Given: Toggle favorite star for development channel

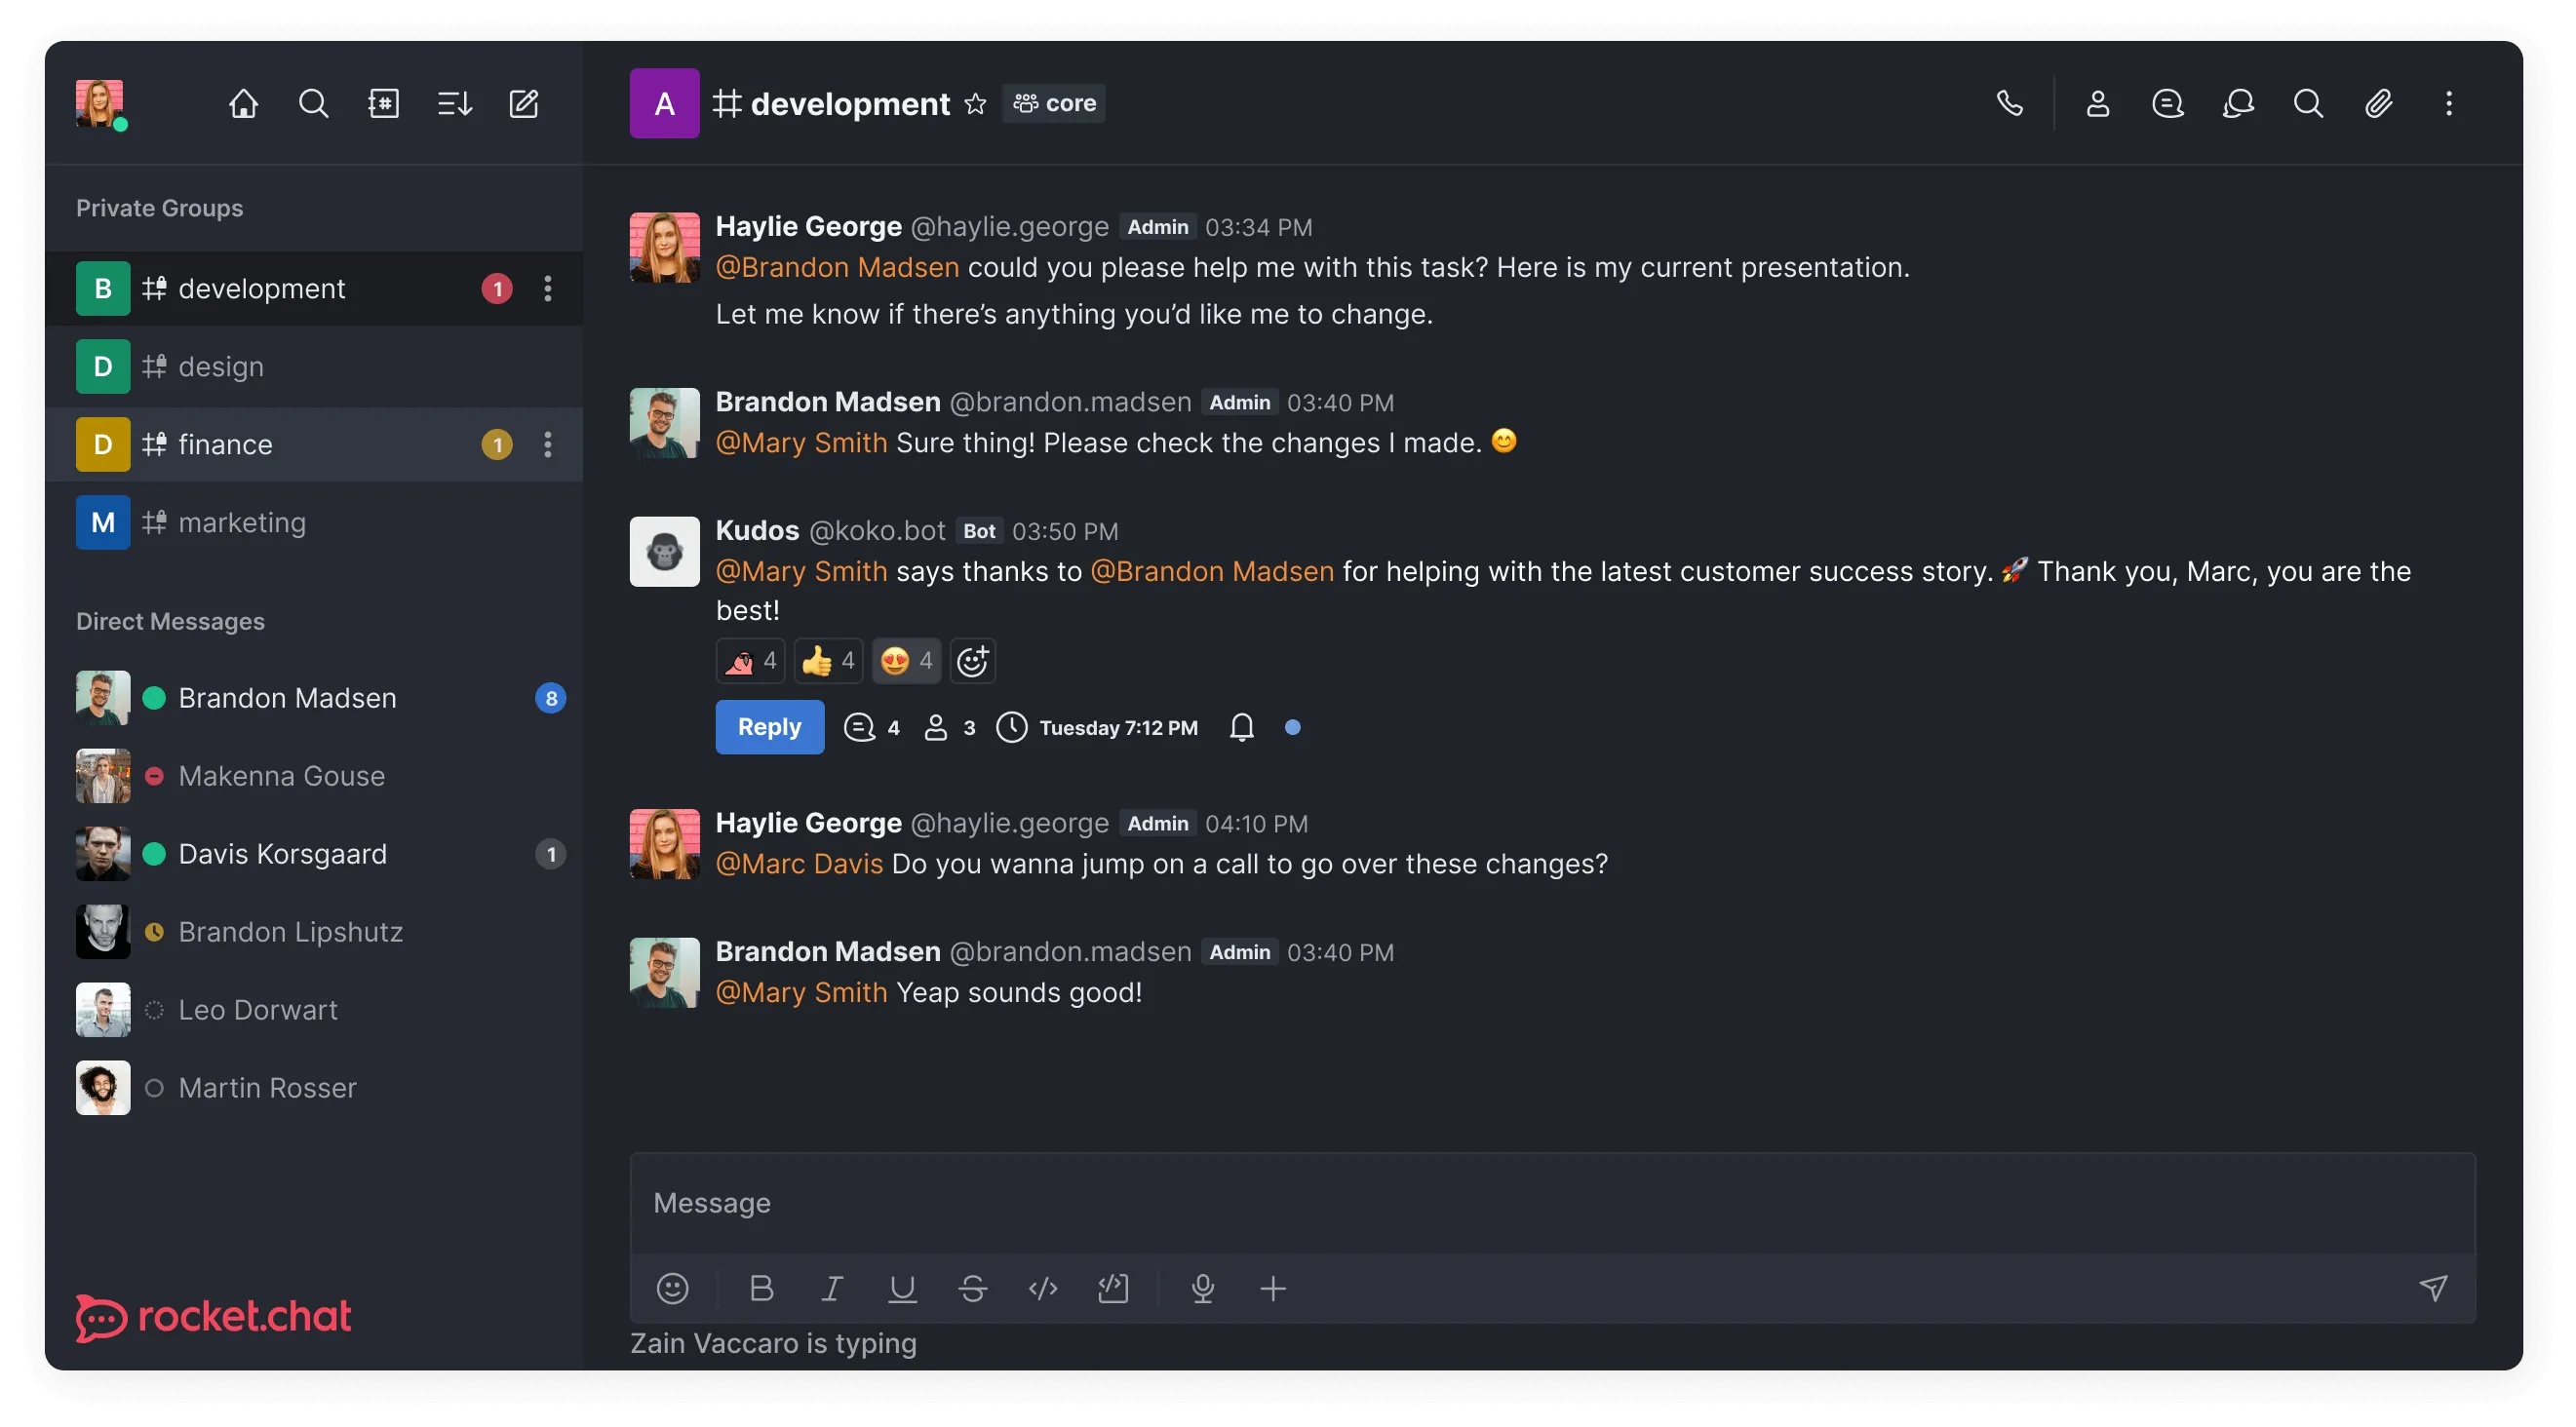Looking at the screenshot, I should tap(975, 104).
